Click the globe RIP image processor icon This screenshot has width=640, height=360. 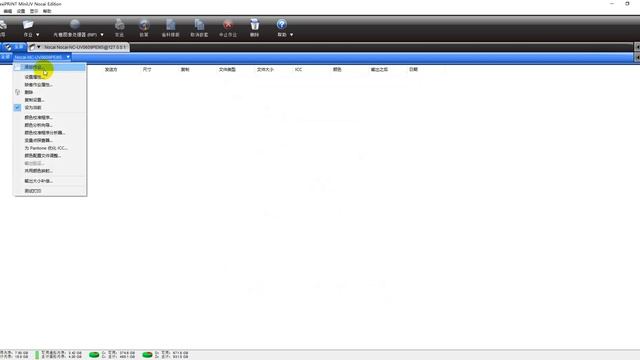(x=75, y=24)
